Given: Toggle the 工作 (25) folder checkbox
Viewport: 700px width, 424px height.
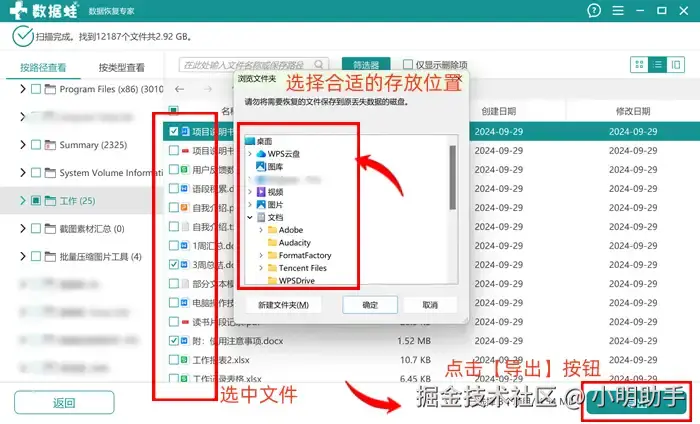Looking at the screenshot, I should 36,200.
